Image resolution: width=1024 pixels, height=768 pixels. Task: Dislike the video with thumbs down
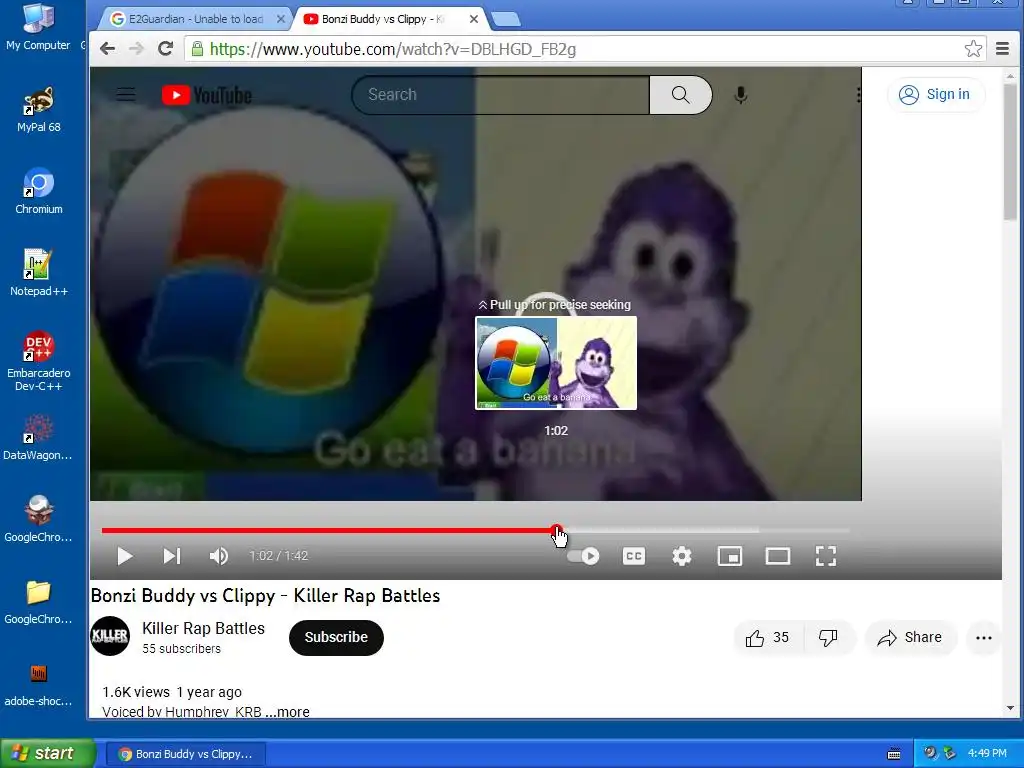click(828, 638)
